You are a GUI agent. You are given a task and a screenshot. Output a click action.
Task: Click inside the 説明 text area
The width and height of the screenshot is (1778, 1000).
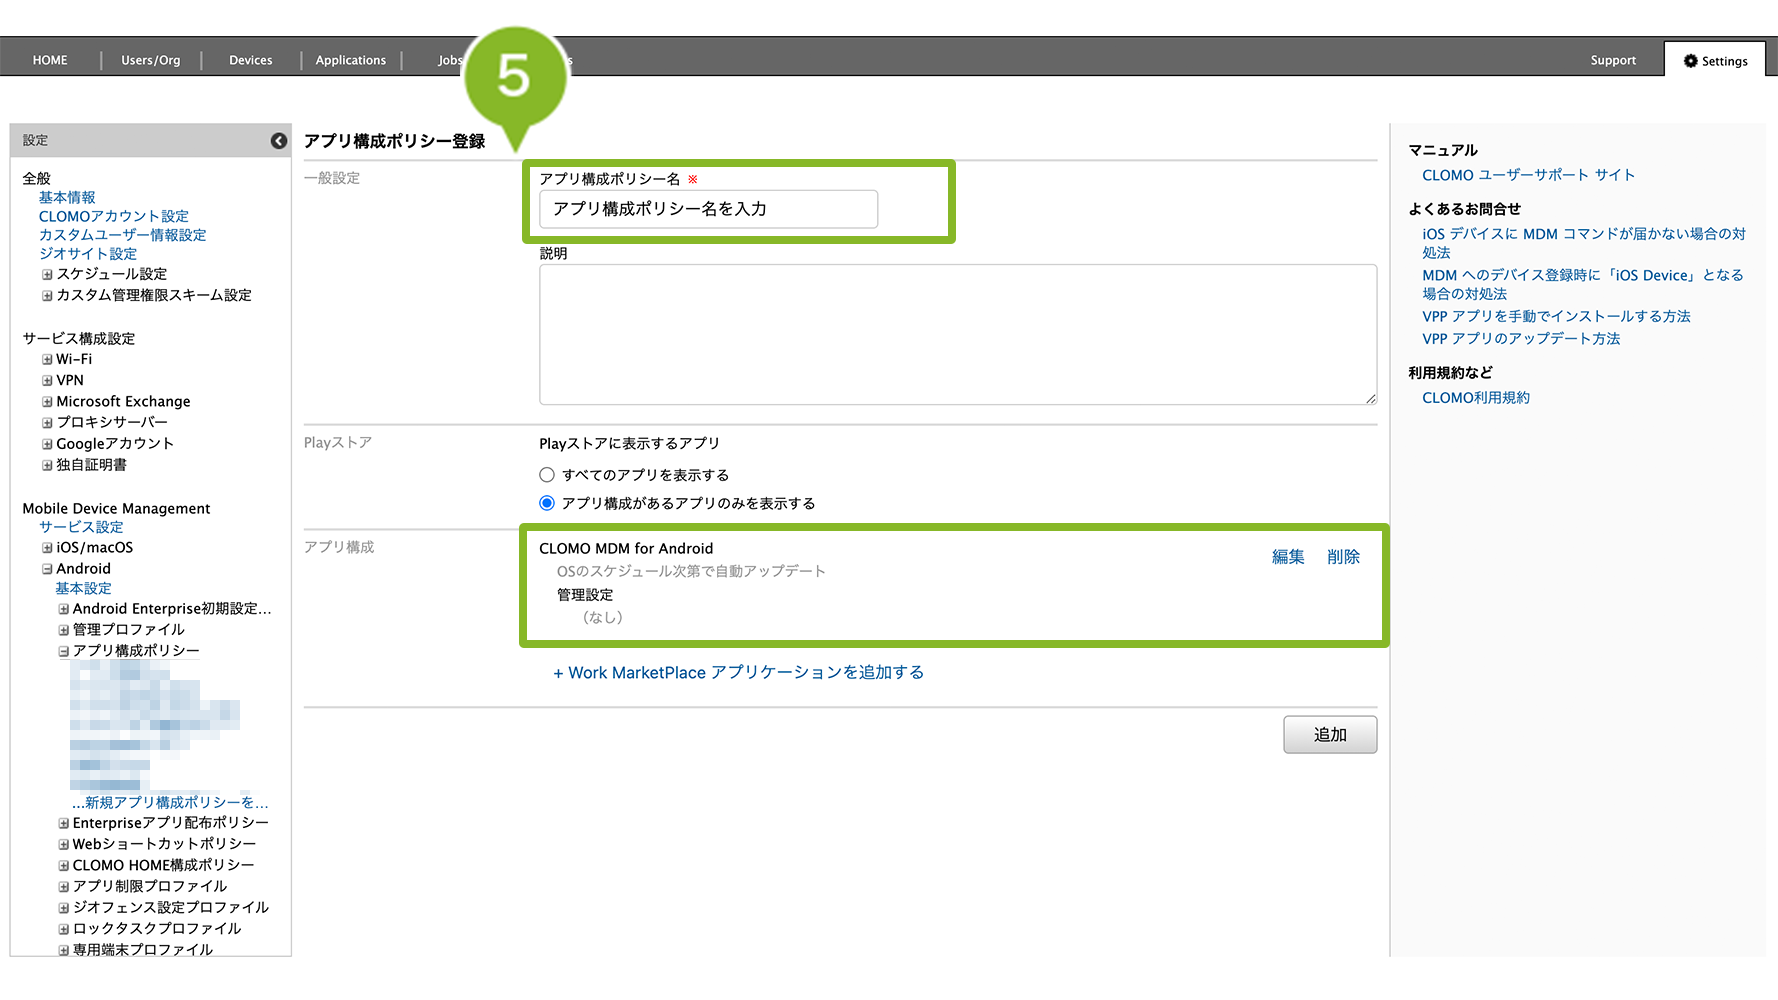[957, 334]
